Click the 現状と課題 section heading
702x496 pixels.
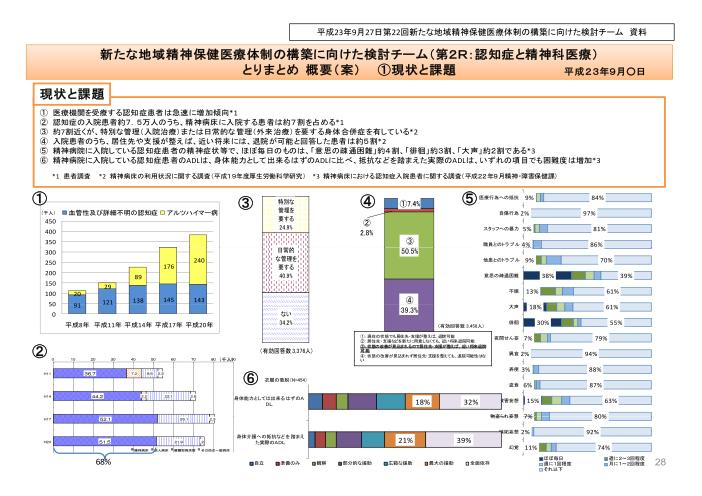72,94
